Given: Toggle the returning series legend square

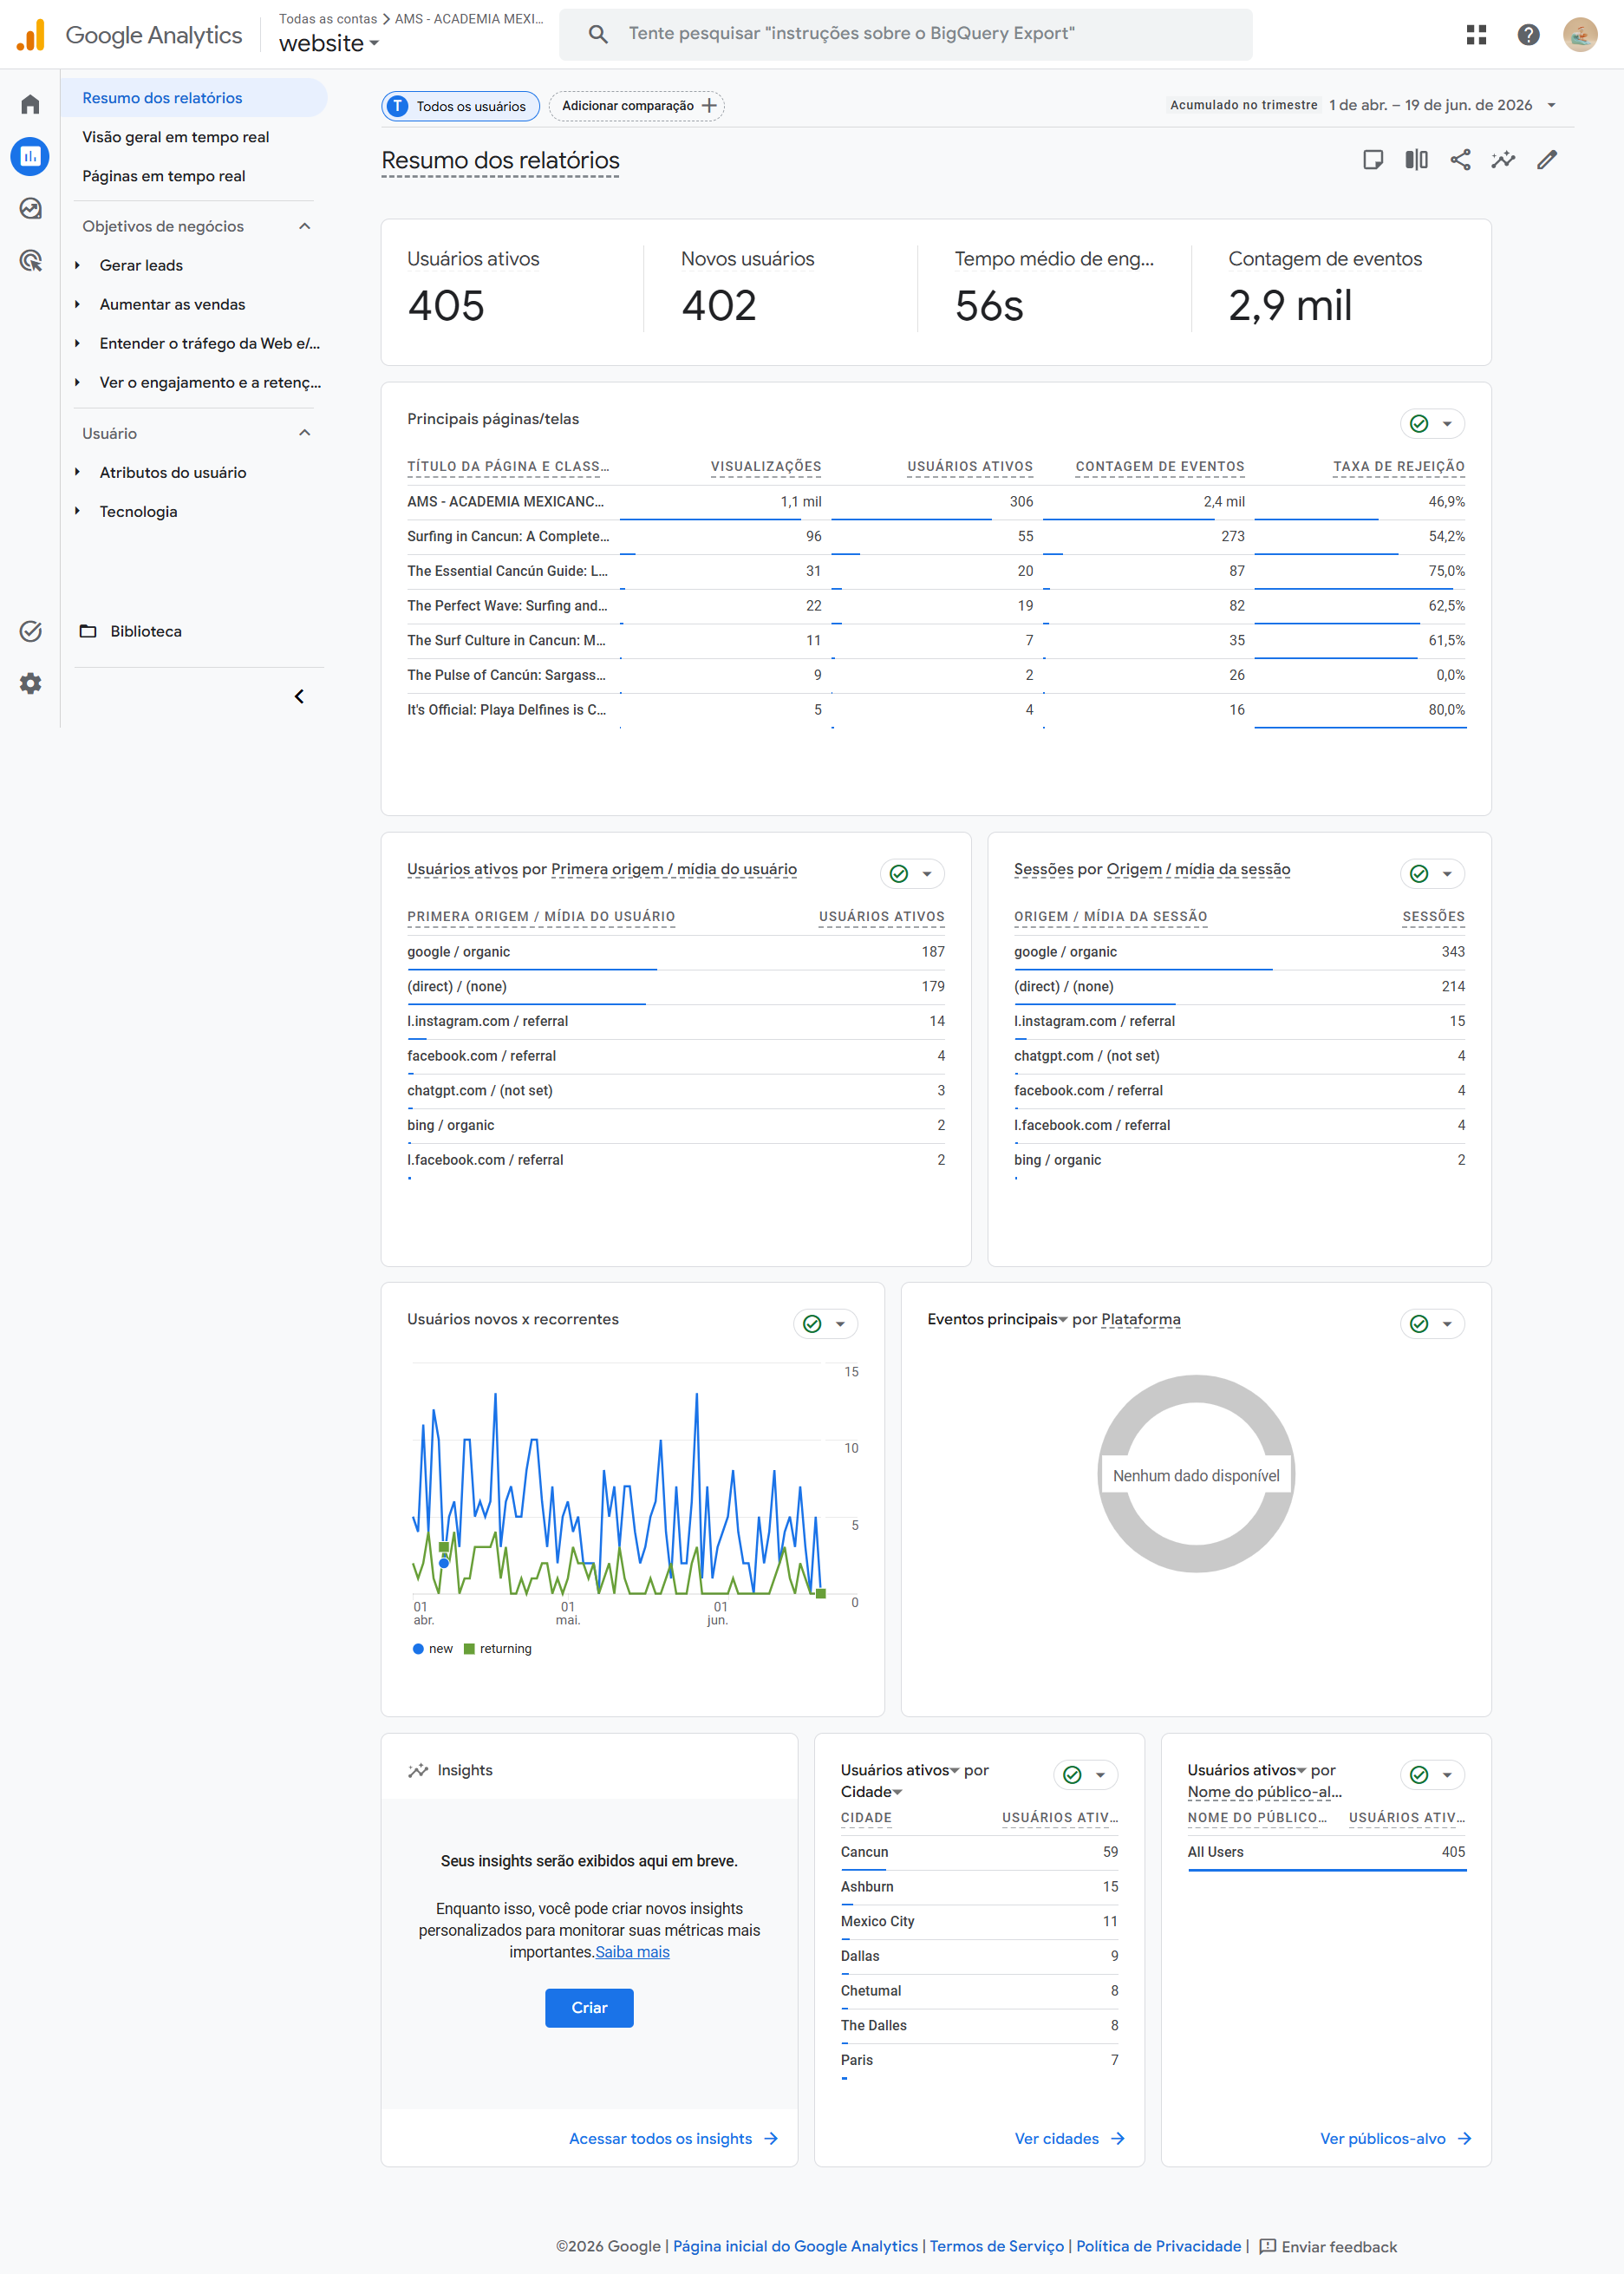Looking at the screenshot, I should pyautogui.click(x=469, y=1649).
